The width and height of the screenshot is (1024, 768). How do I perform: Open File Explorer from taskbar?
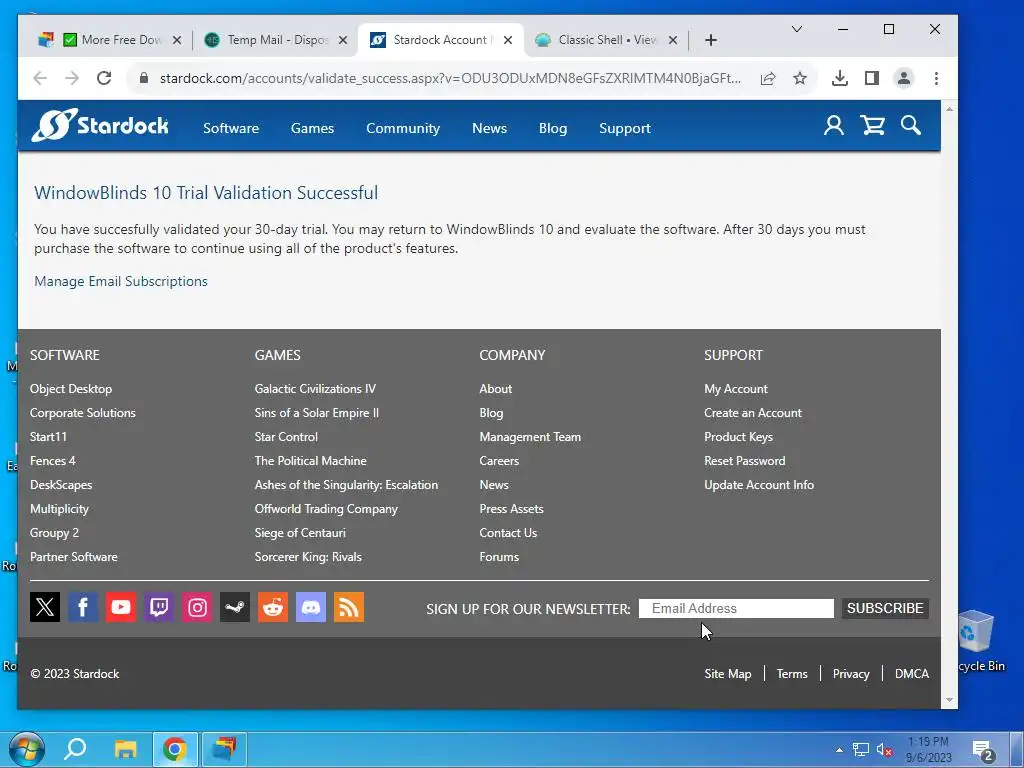point(125,748)
